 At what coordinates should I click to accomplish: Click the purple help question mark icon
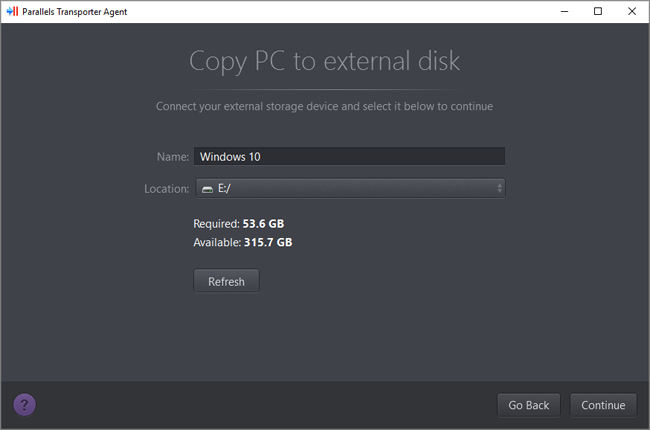click(25, 404)
